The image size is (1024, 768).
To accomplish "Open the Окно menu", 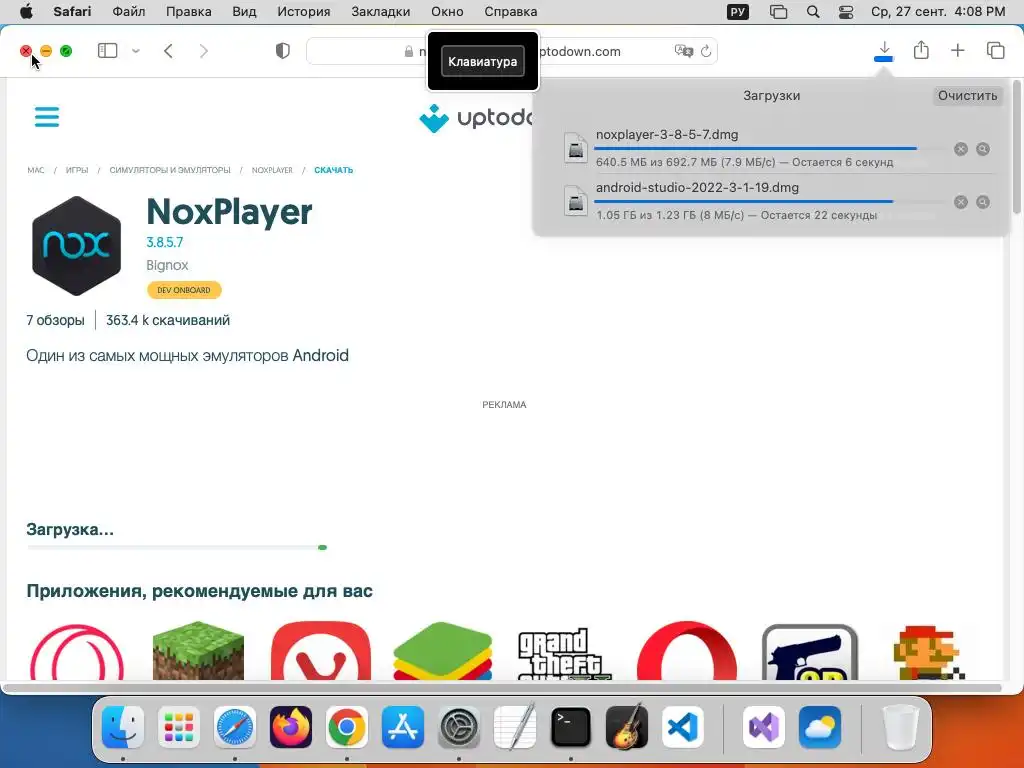I will [x=447, y=12].
